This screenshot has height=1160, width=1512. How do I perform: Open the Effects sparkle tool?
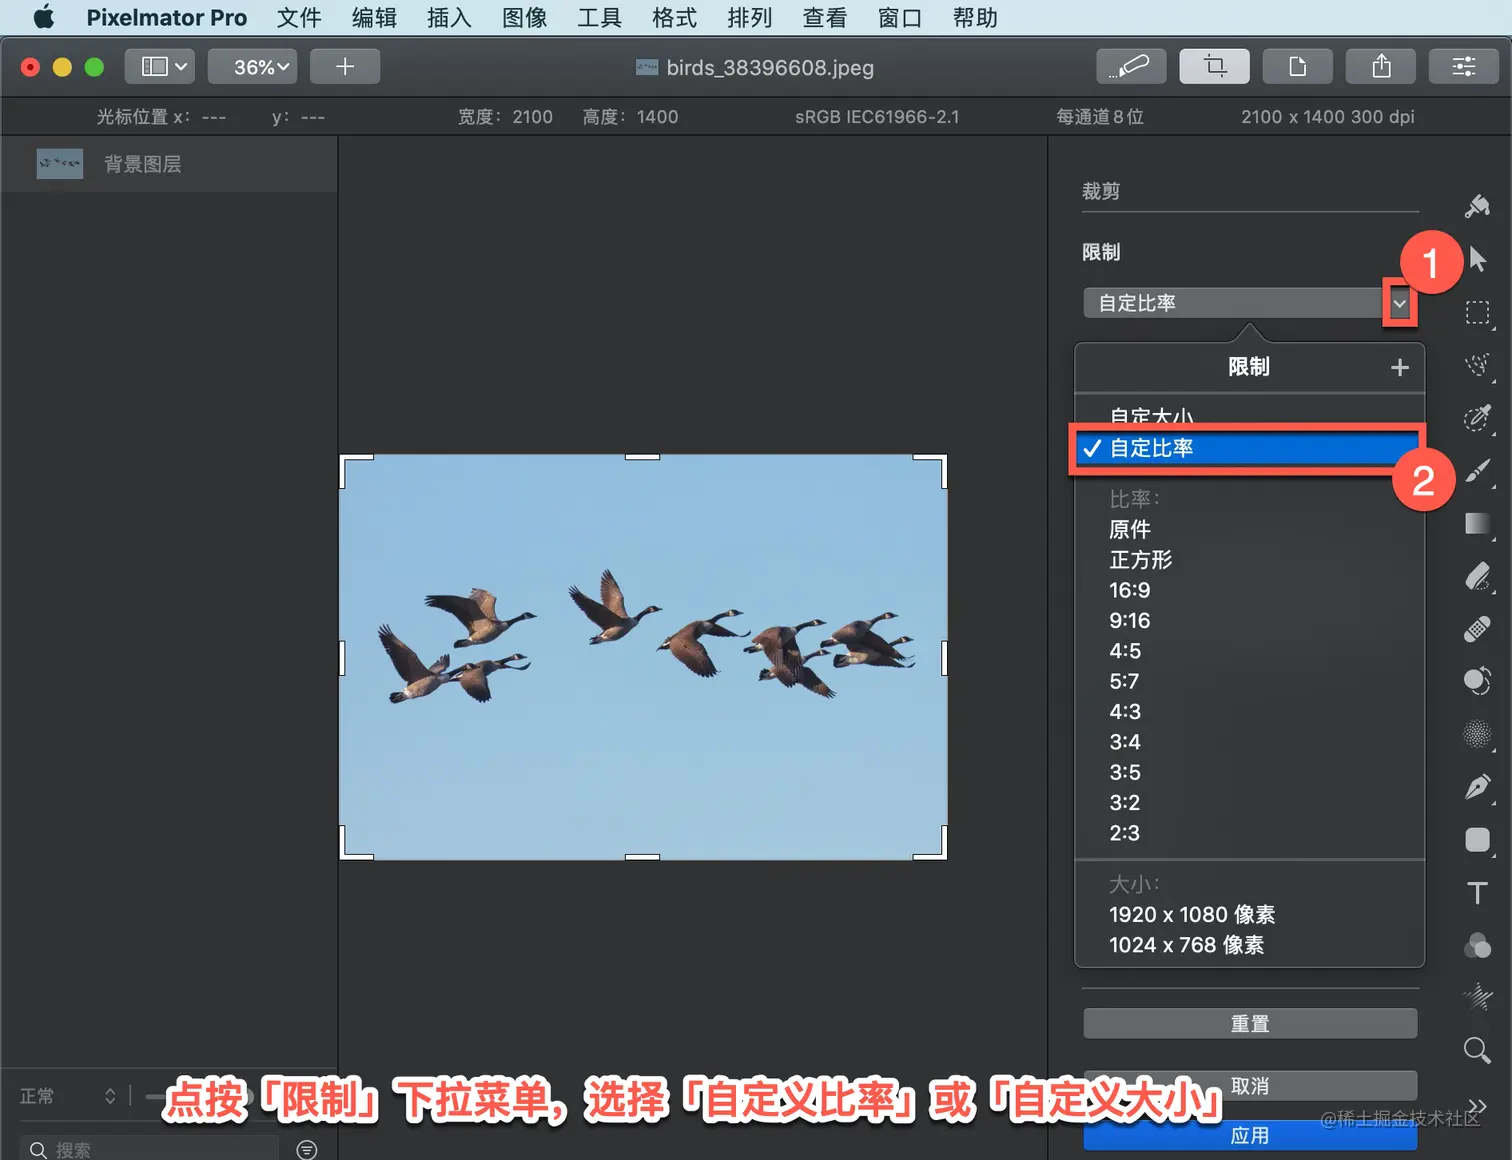click(1477, 997)
